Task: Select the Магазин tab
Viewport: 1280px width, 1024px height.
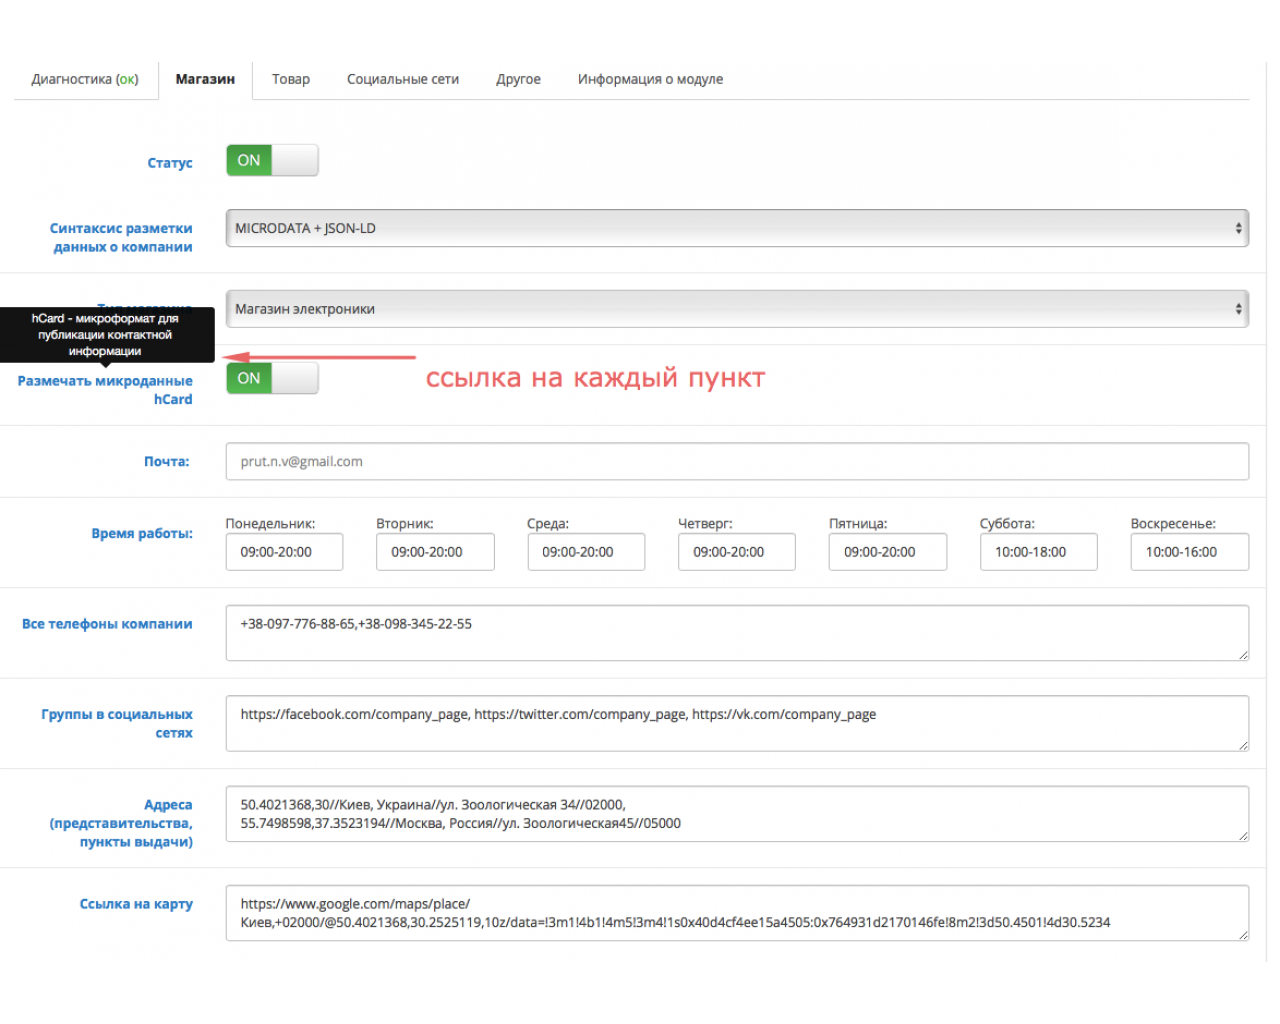Action: (x=205, y=79)
